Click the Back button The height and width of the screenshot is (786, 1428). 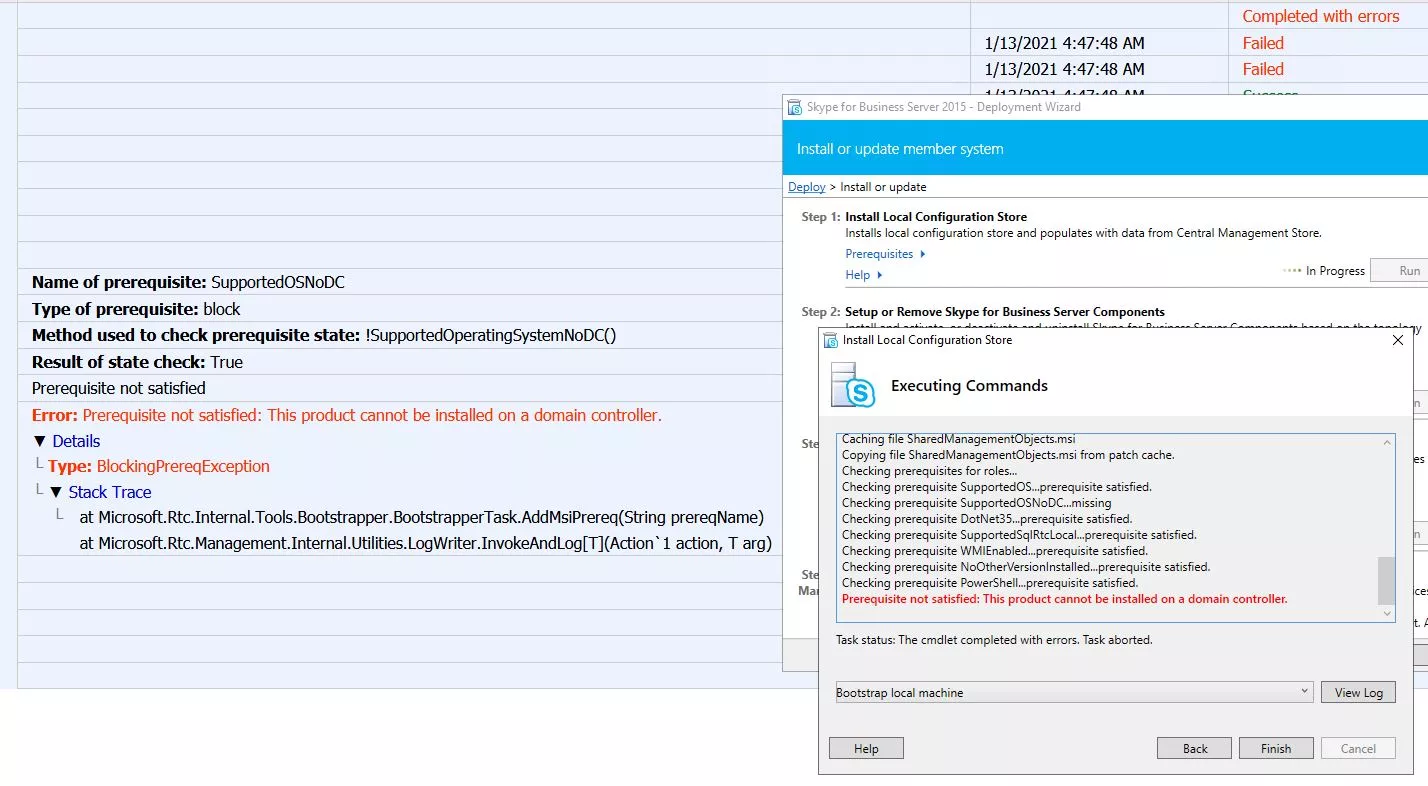click(x=1195, y=748)
